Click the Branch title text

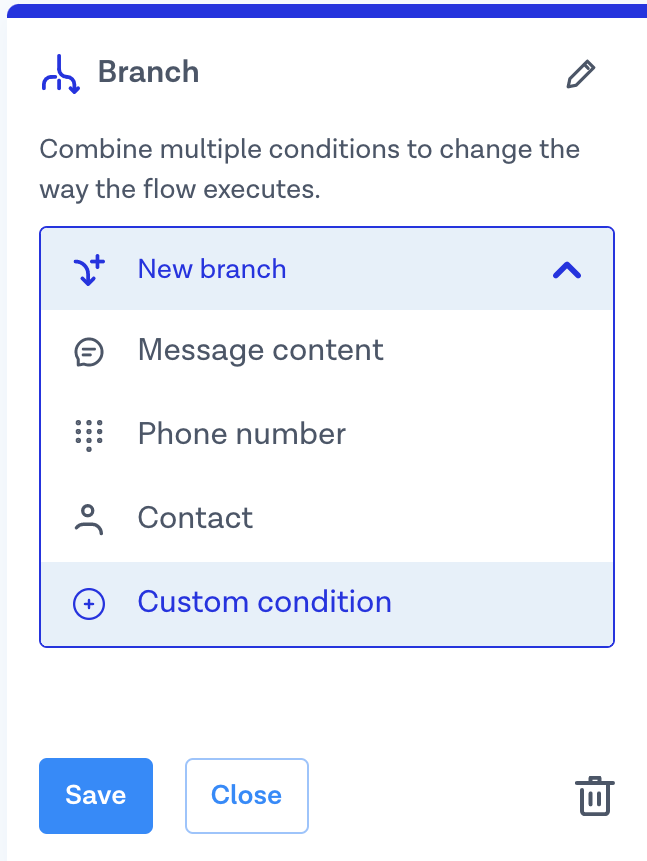pos(148,73)
